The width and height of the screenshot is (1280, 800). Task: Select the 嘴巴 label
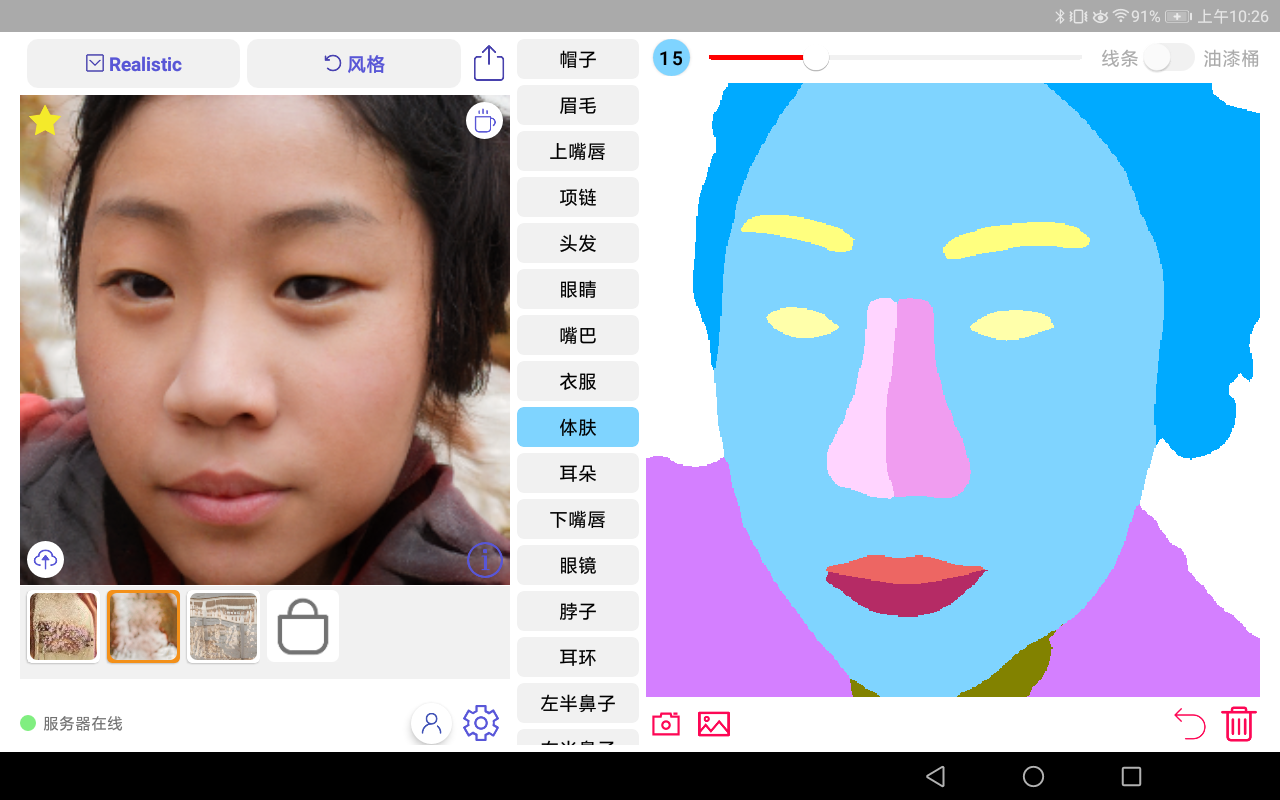(x=578, y=335)
